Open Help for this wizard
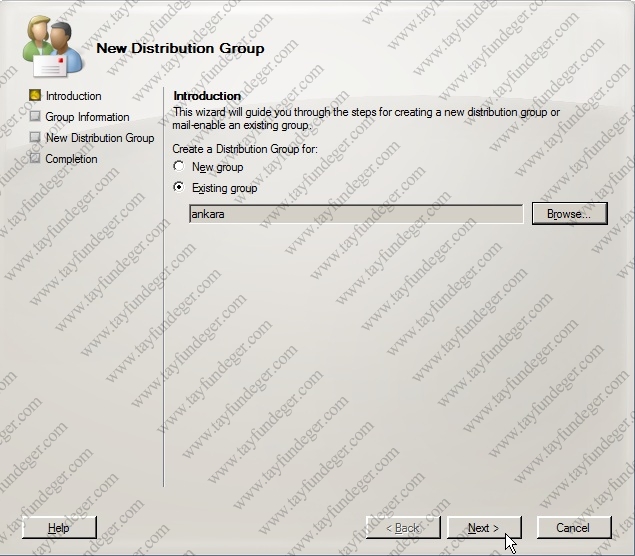 59,527
